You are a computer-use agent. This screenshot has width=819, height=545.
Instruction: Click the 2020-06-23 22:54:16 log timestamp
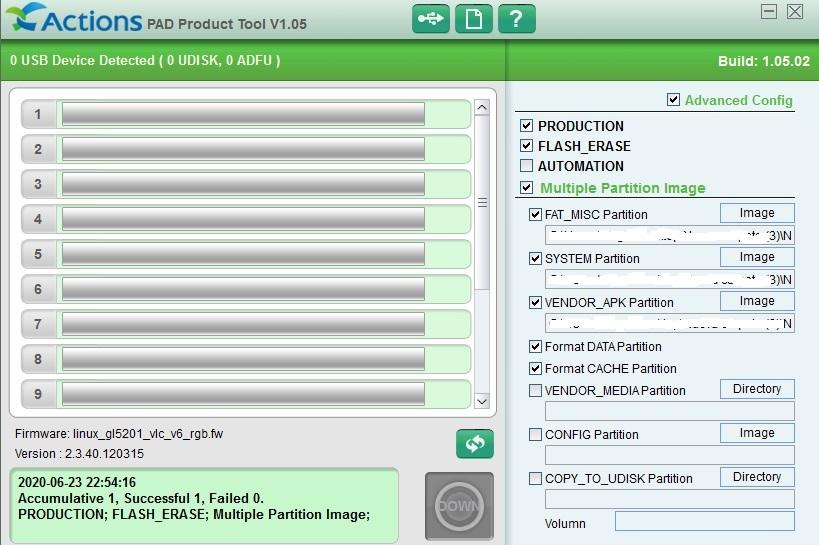(x=77, y=482)
